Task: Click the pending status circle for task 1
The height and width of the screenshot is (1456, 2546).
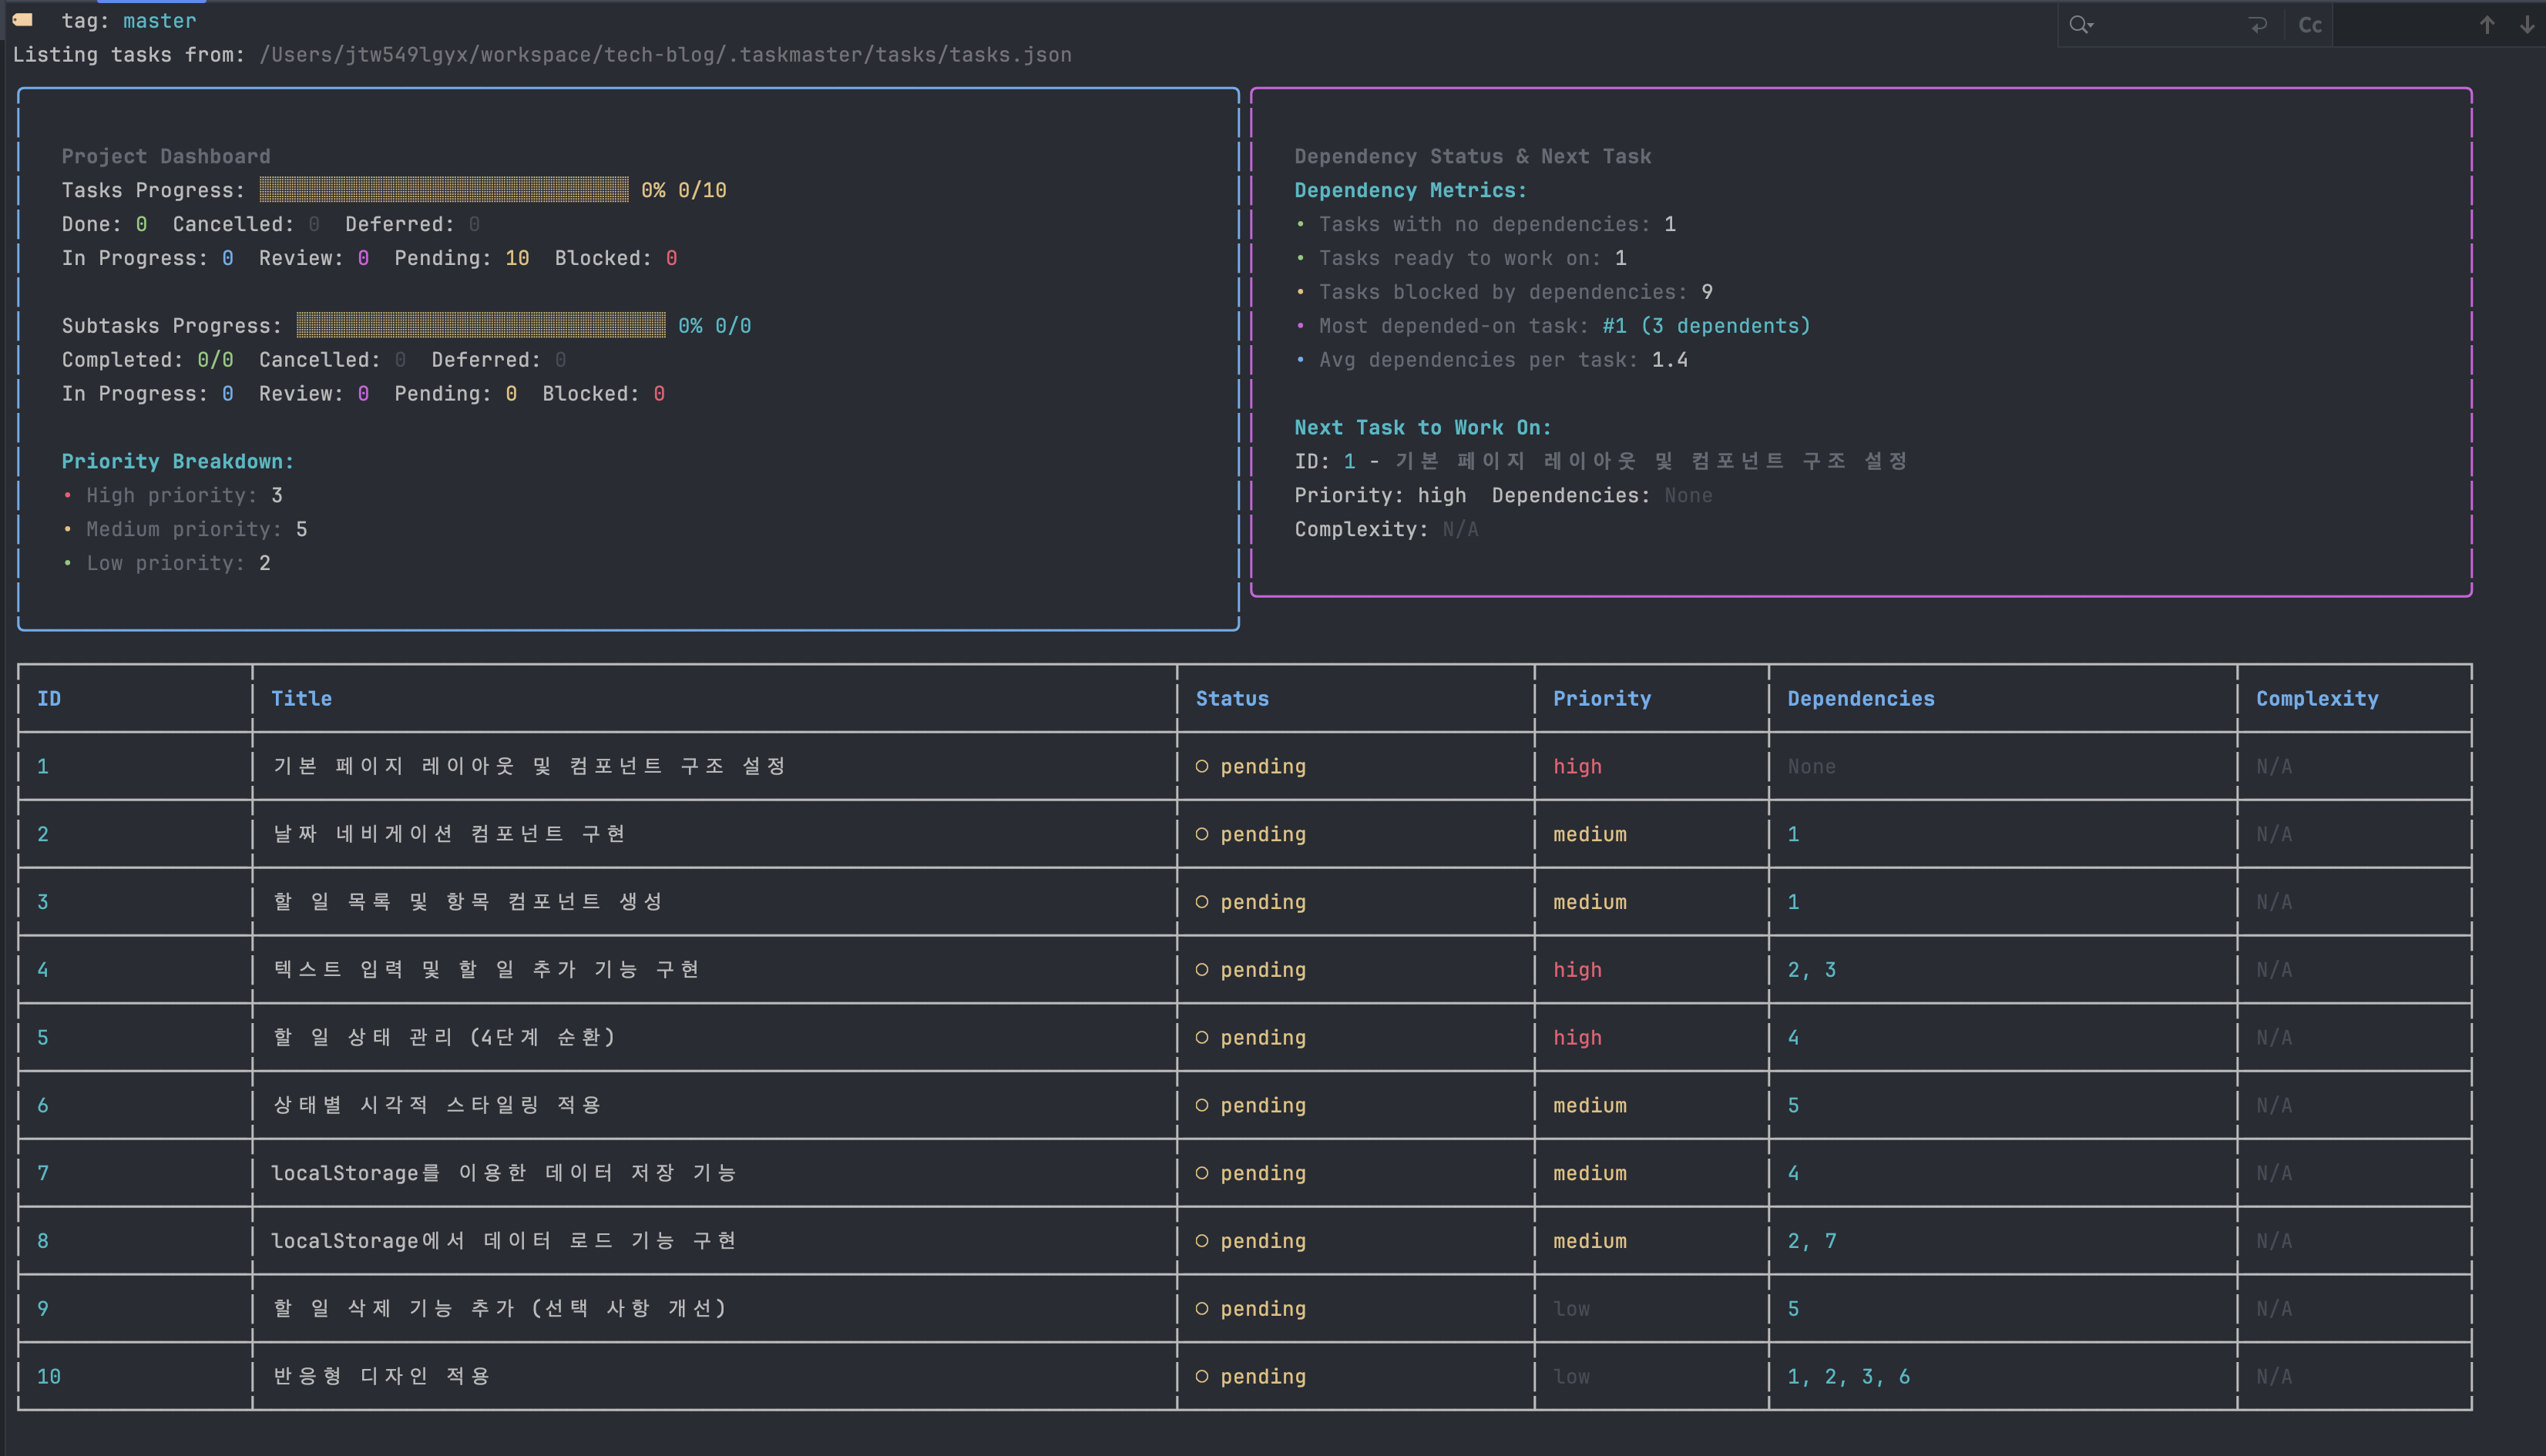Action: 1201,767
